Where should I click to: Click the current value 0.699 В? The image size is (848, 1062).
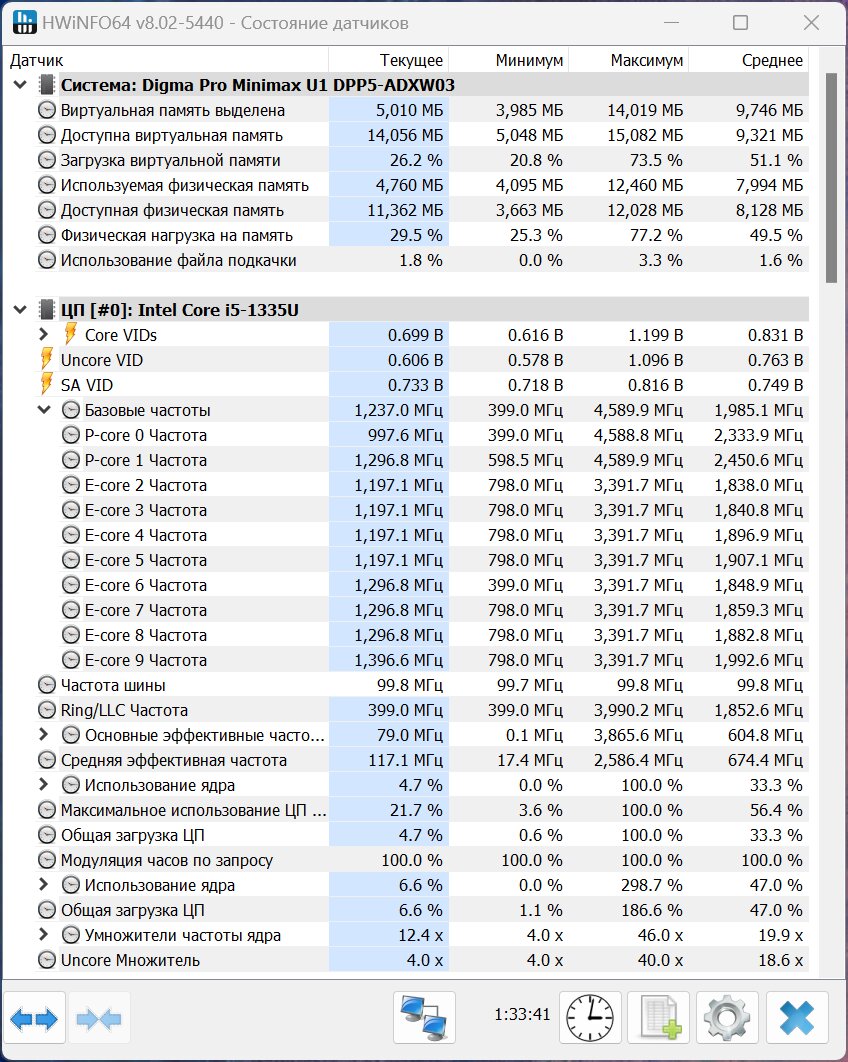pos(415,335)
